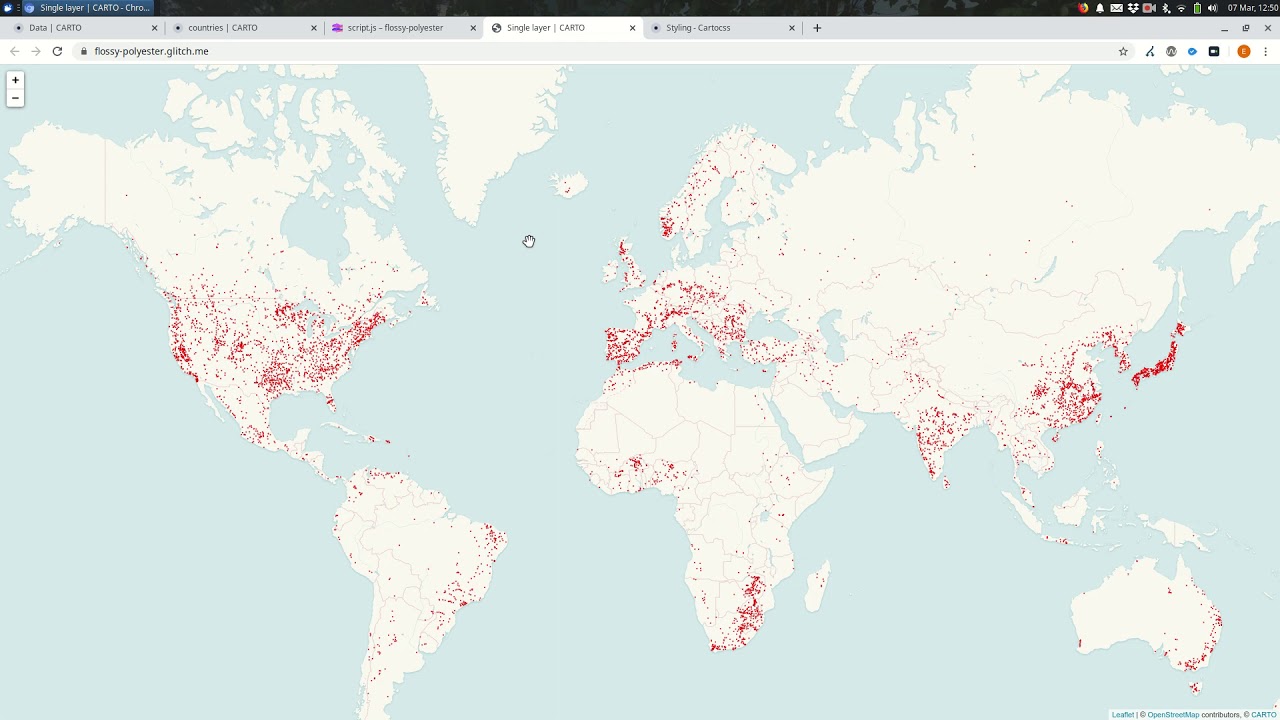Open the blue checkmark extension

(1192, 51)
